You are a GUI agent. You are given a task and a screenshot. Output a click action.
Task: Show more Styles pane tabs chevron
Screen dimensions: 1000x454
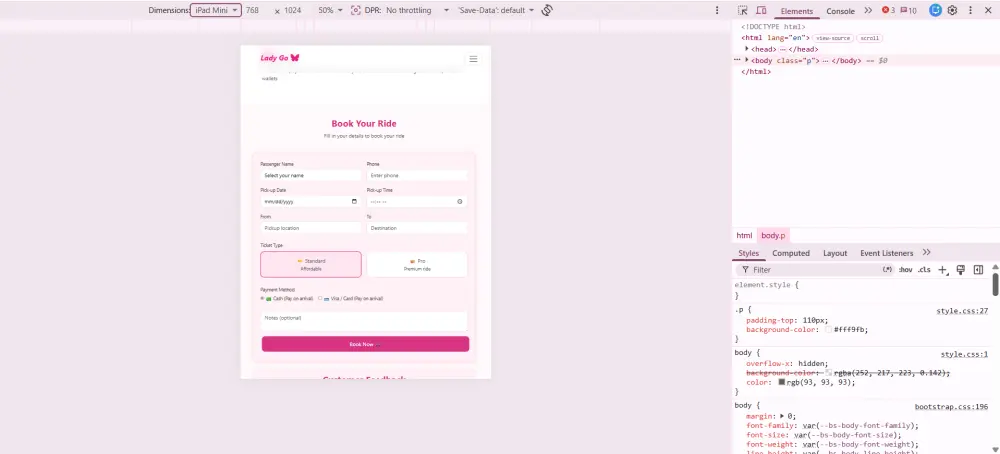(927, 253)
